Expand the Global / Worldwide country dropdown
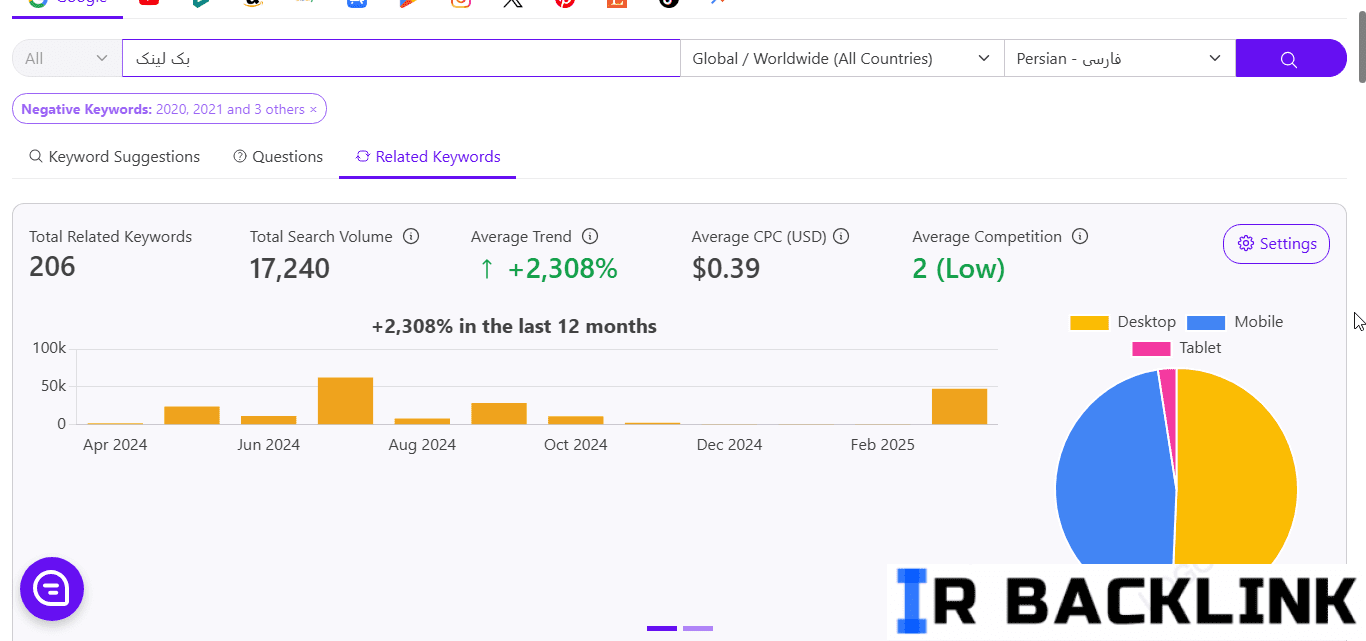 pyautogui.click(x=841, y=59)
